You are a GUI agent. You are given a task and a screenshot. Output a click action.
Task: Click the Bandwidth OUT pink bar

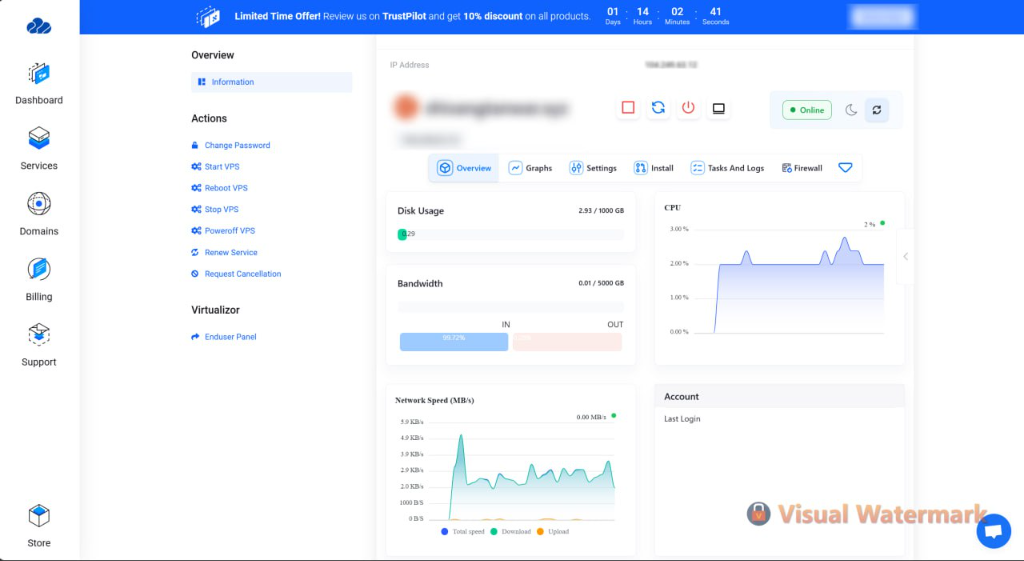point(567,342)
